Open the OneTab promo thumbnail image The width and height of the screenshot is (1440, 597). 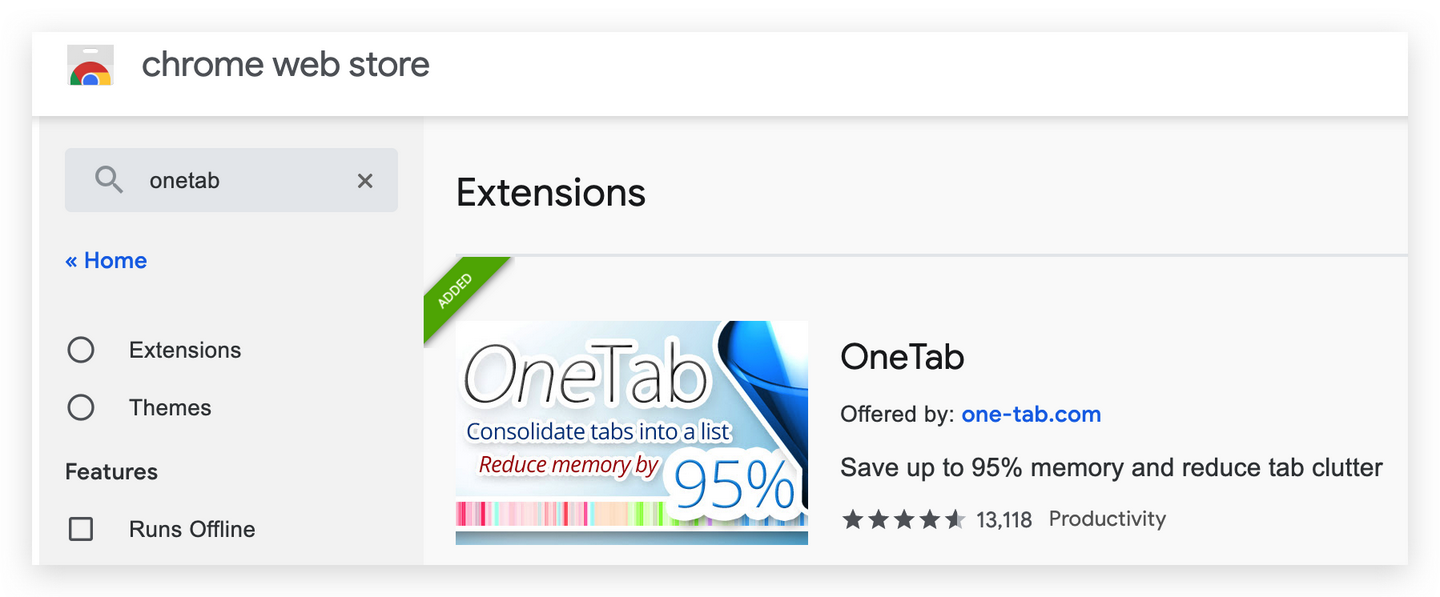[x=631, y=432]
